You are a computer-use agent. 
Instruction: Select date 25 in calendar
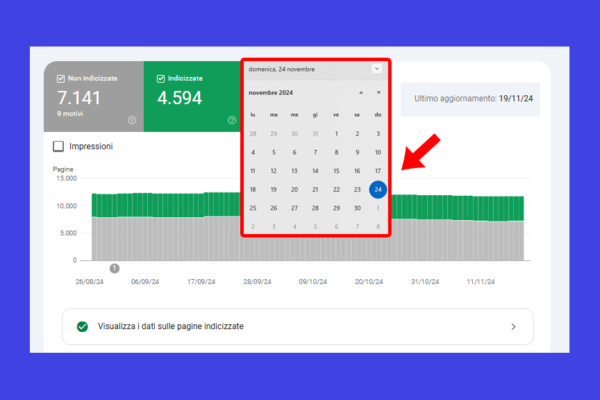click(253, 208)
